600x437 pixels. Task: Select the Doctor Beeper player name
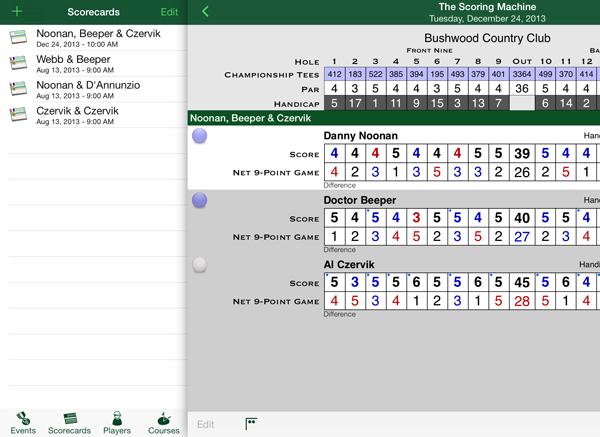click(x=360, y=200)
